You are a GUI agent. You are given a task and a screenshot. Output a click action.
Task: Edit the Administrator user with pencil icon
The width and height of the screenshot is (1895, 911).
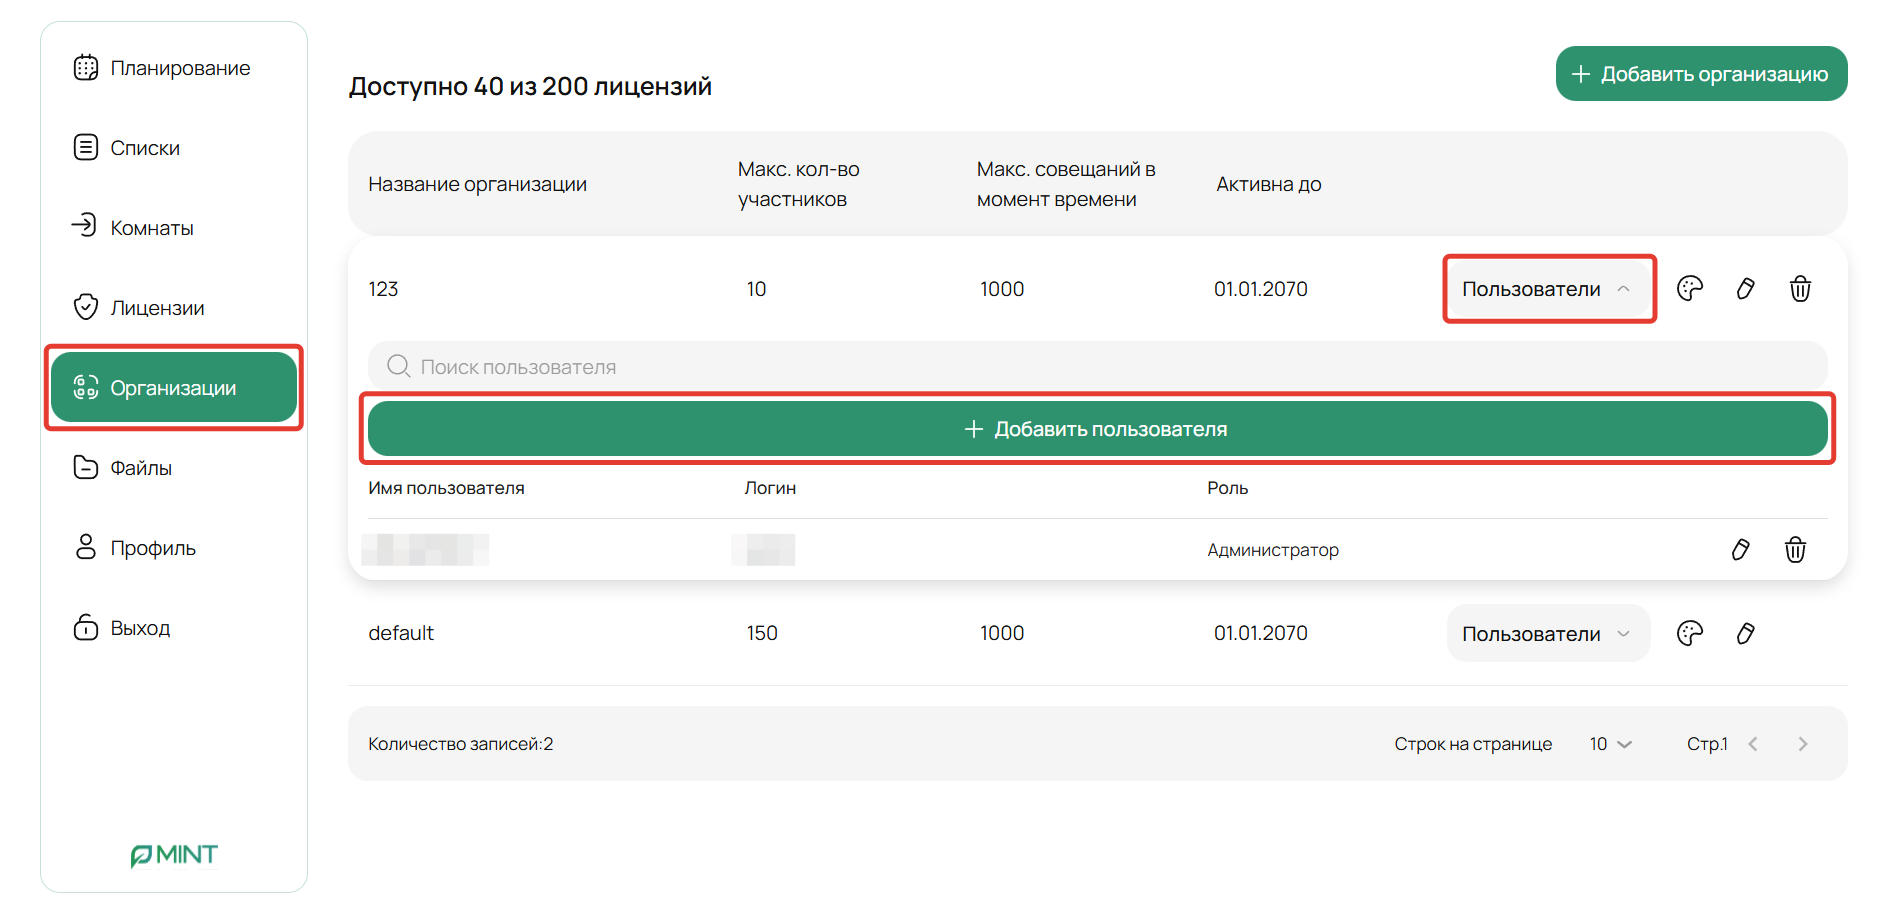pyautogui.click(x=1740, y=550)
